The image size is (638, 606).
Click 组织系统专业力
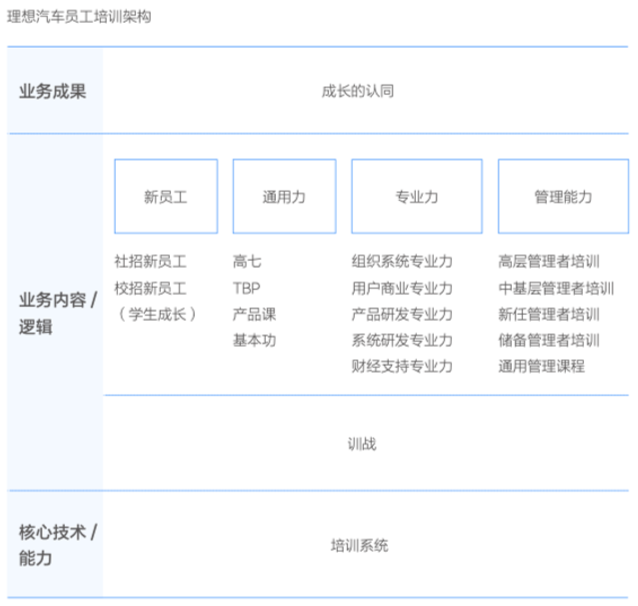[x=402, y=261]
